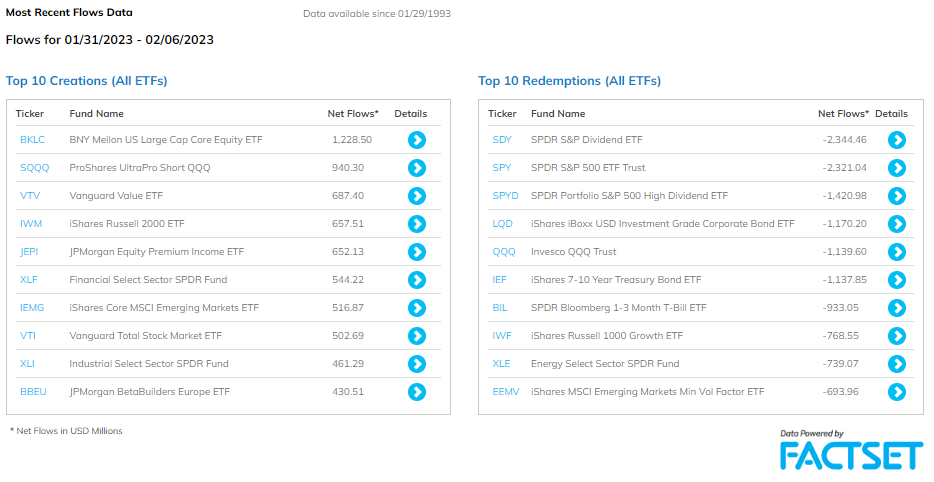Screen dimensions: 934x482
Task: Click Data available since 01/29/1993 text
Action: pyautogui.click(x=377, y=14)
